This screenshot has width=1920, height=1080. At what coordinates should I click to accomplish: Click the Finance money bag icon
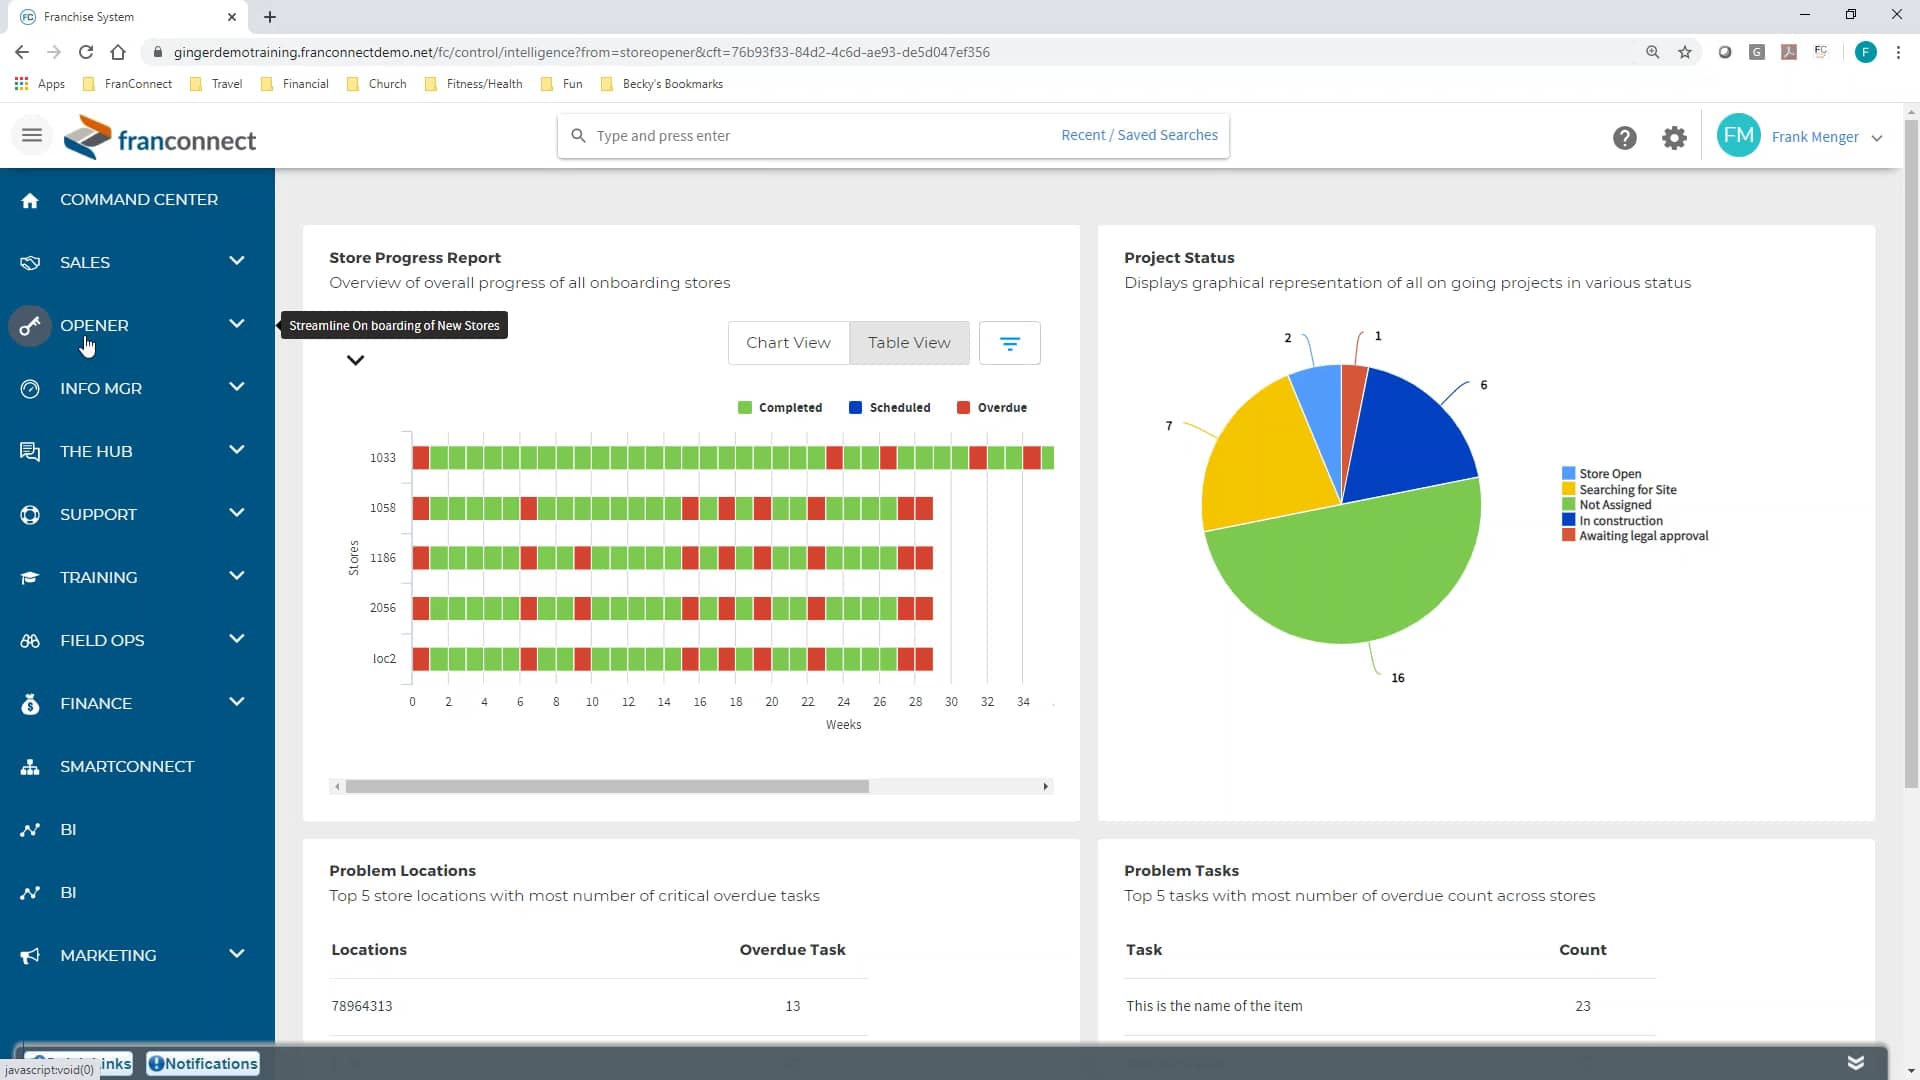click(30, 704)
